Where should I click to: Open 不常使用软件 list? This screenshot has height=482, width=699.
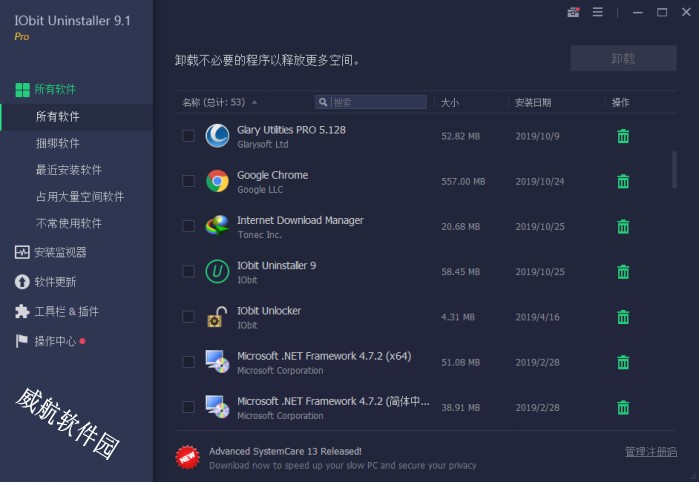click(x=69, y=223)
